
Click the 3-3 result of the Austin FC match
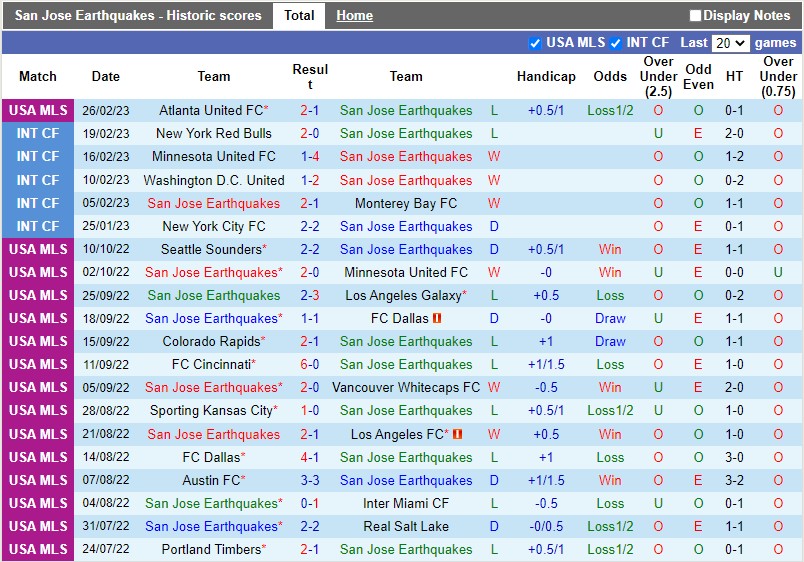[310, 480]
